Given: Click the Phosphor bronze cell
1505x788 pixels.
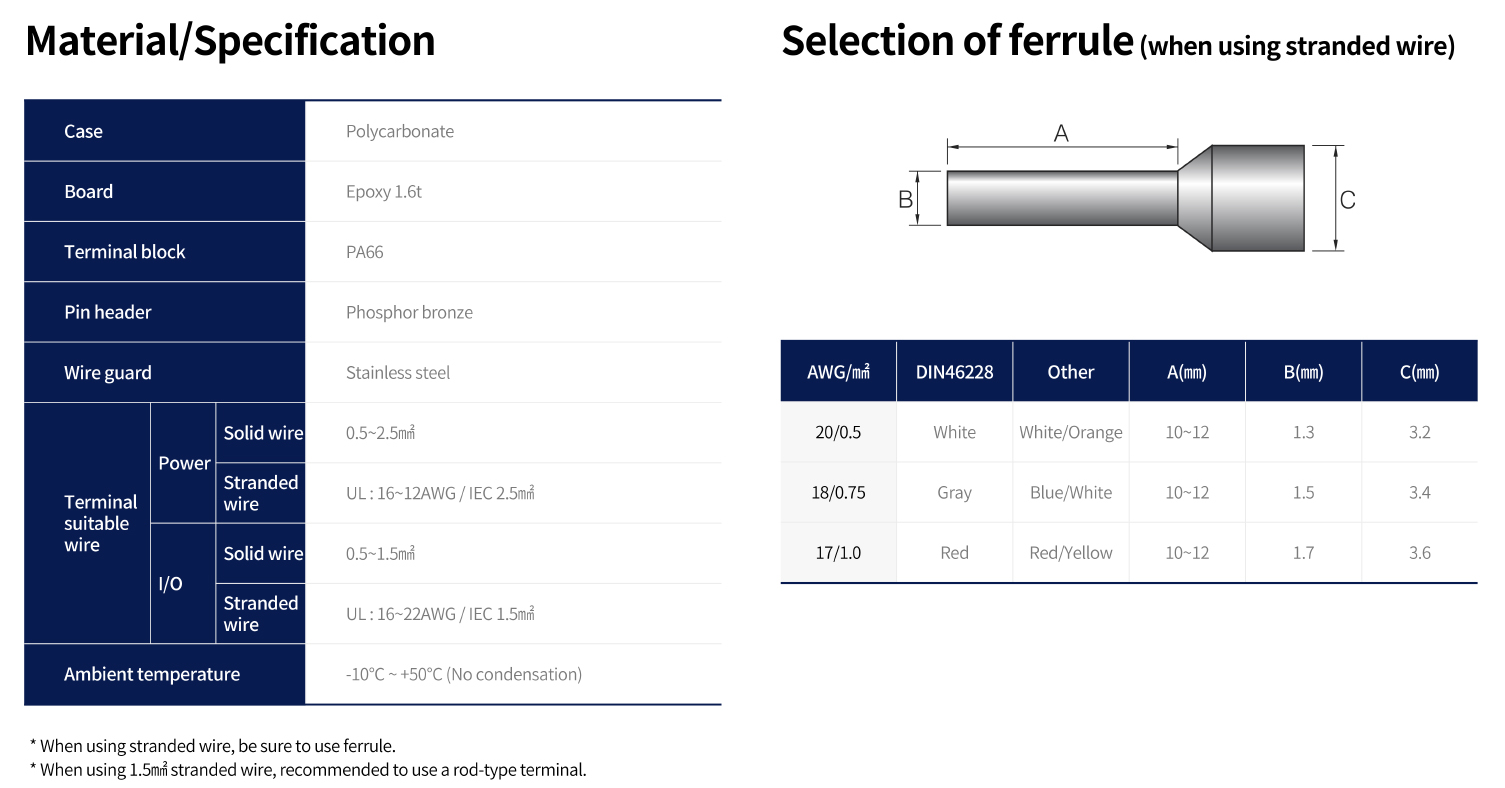Looking at the screenshot, I should pos(513,312).
